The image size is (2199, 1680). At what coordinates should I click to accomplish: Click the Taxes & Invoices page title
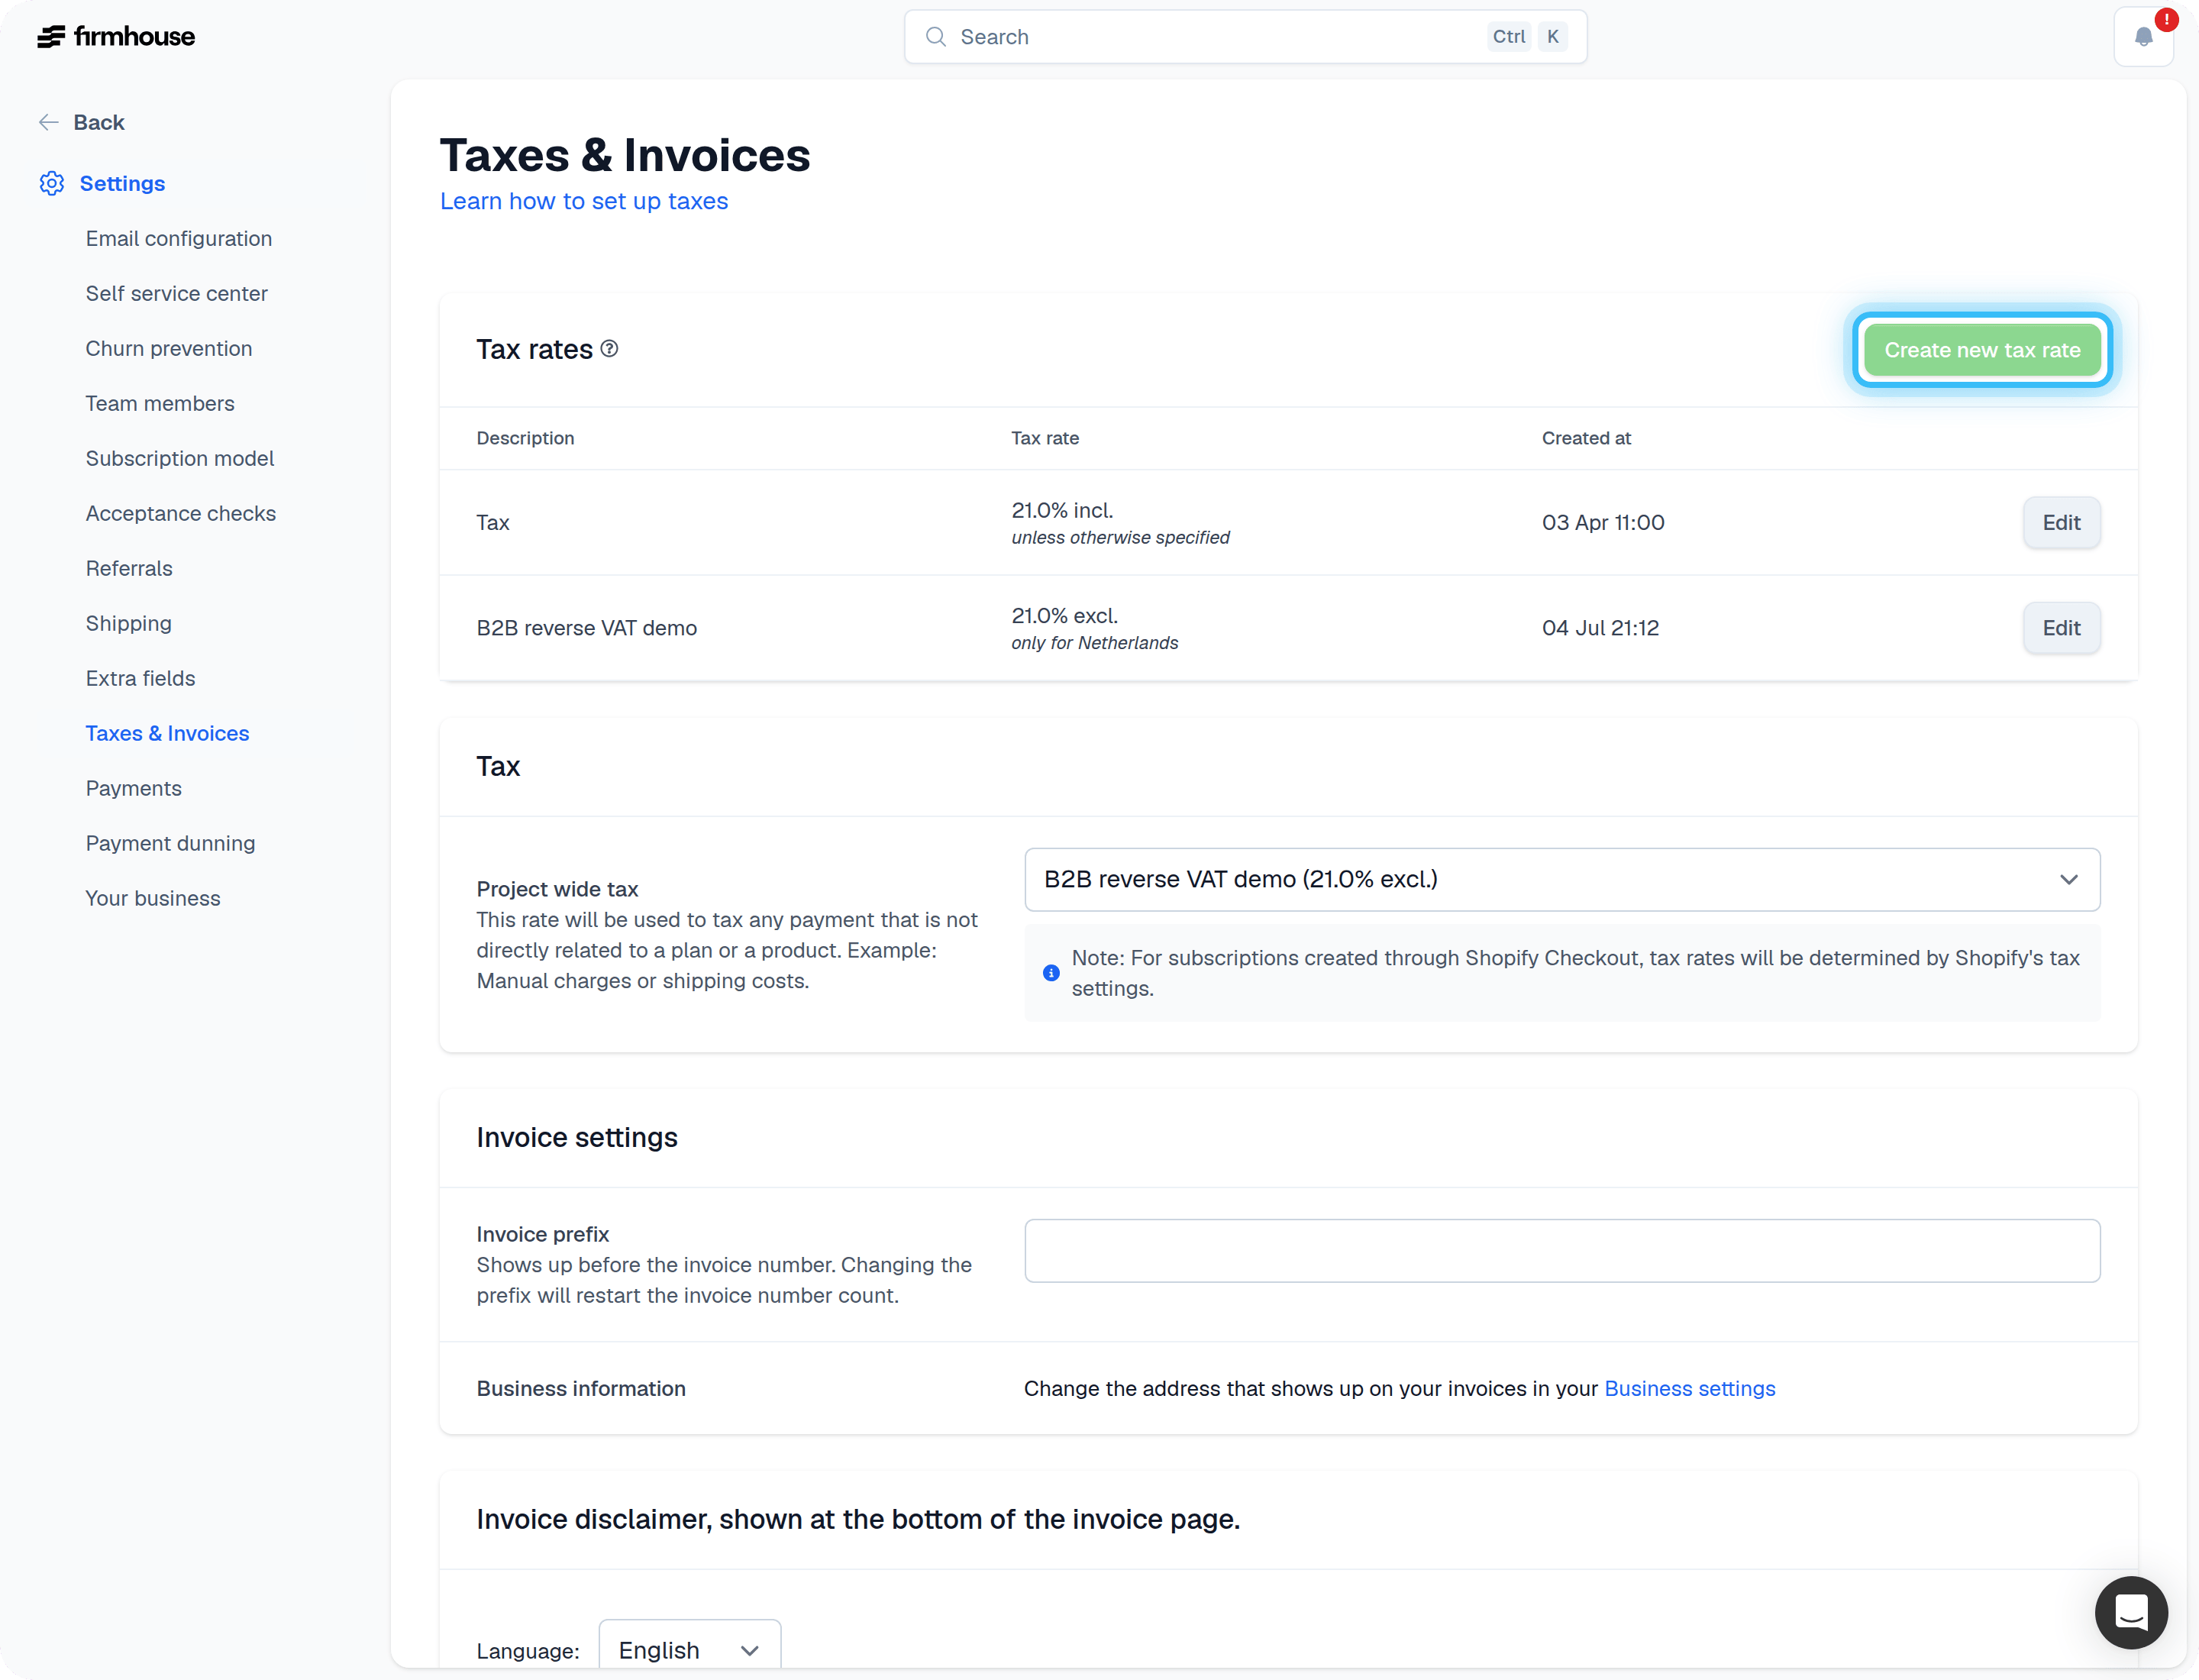pos(625,155)
